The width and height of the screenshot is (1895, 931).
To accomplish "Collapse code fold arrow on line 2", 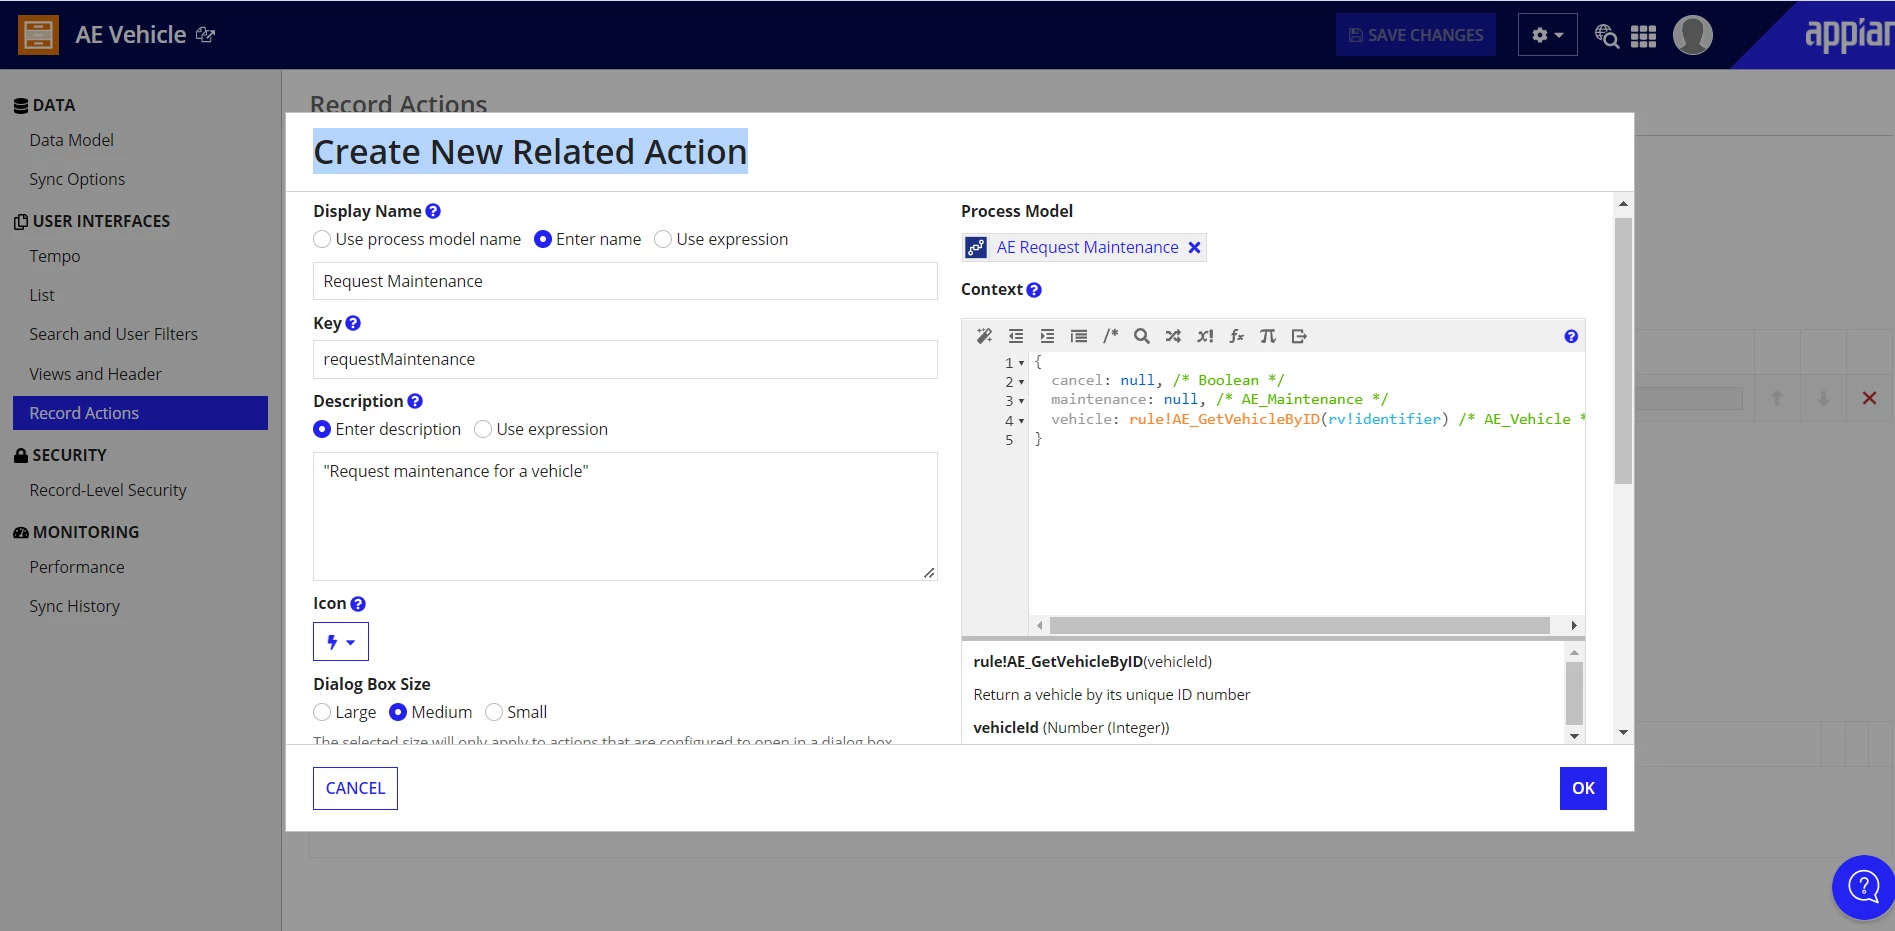I will [1021, 382].
